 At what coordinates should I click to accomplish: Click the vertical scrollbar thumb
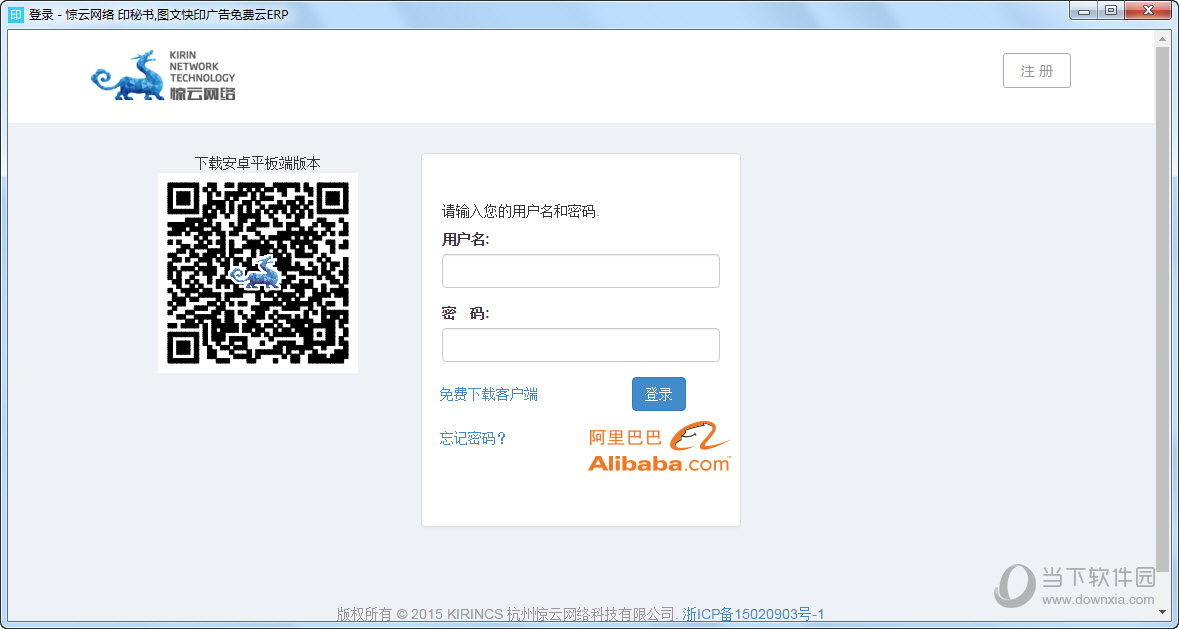[x=1162, y=308]
